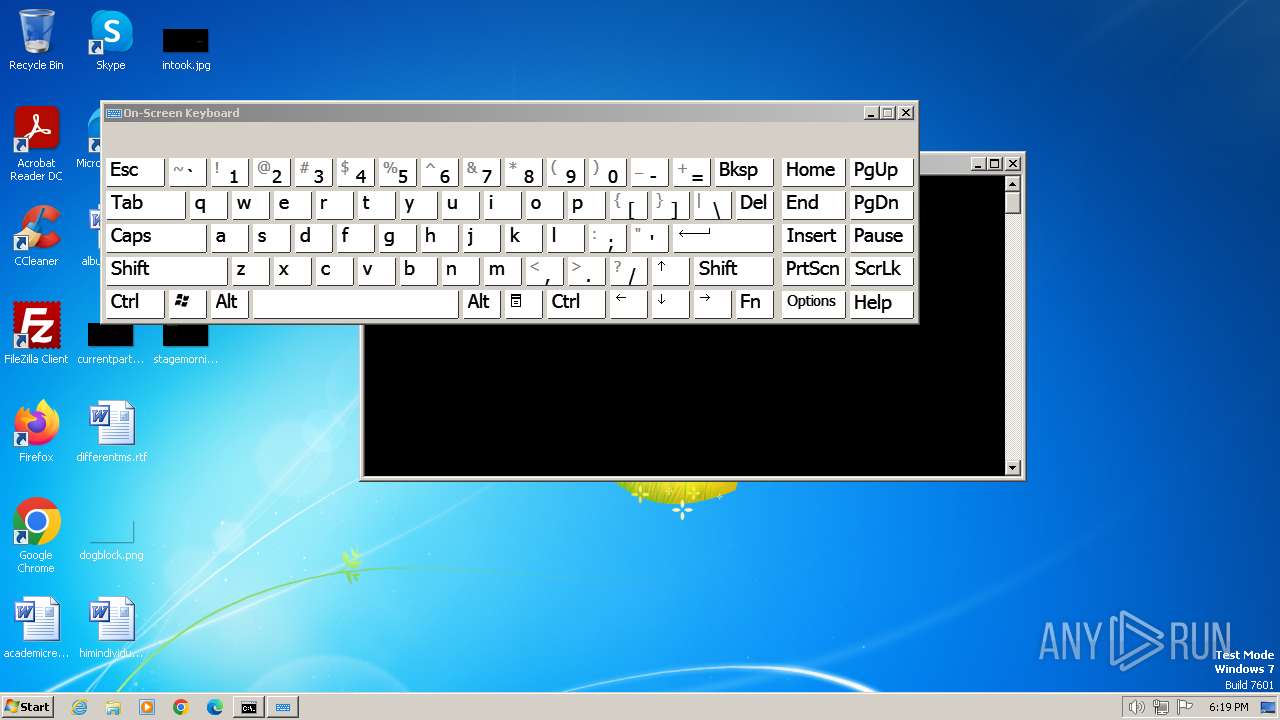Click the context menu key on keyboard
1280x720 pixels.
point(524,302)
